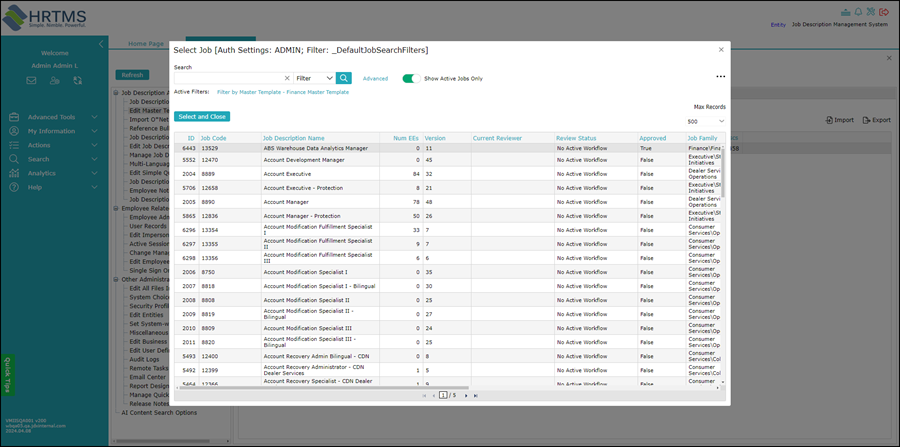Clear the search box with the X icon

(287, 78)
